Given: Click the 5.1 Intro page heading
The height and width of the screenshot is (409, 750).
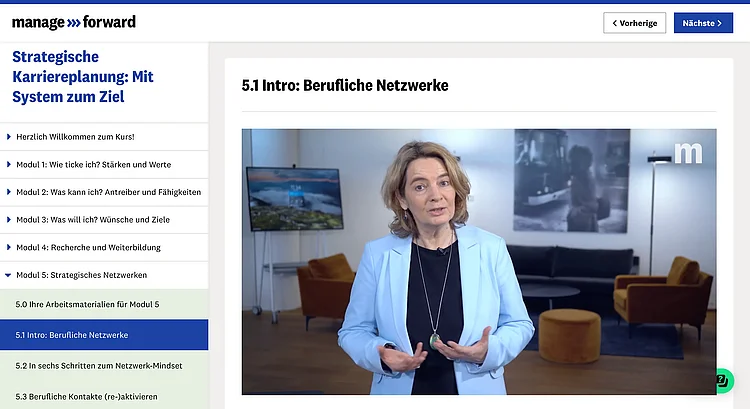Looking at the screenshot, I should pos(345,86).
